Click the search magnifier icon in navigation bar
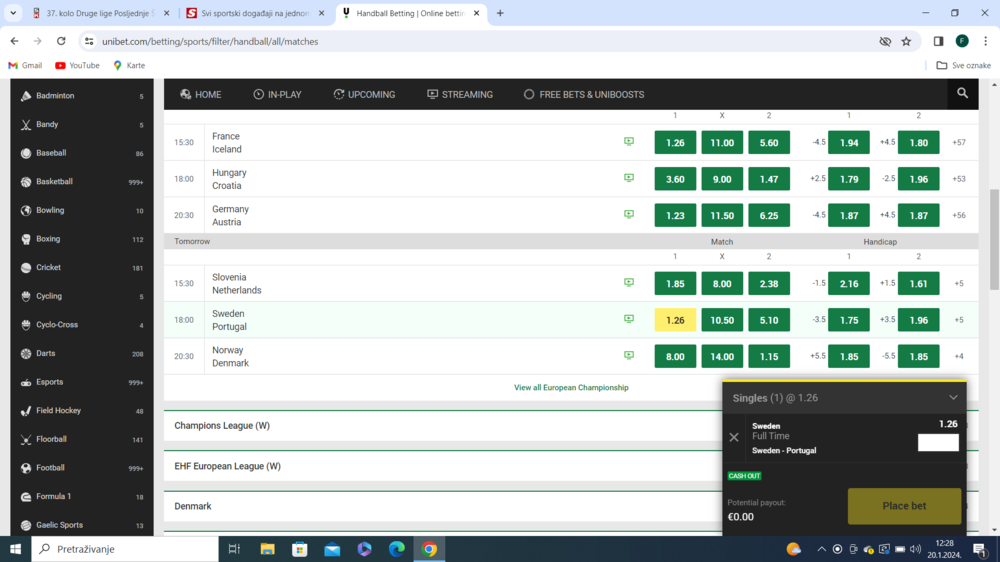This screenshot has width=1000, height=562. 962,94
